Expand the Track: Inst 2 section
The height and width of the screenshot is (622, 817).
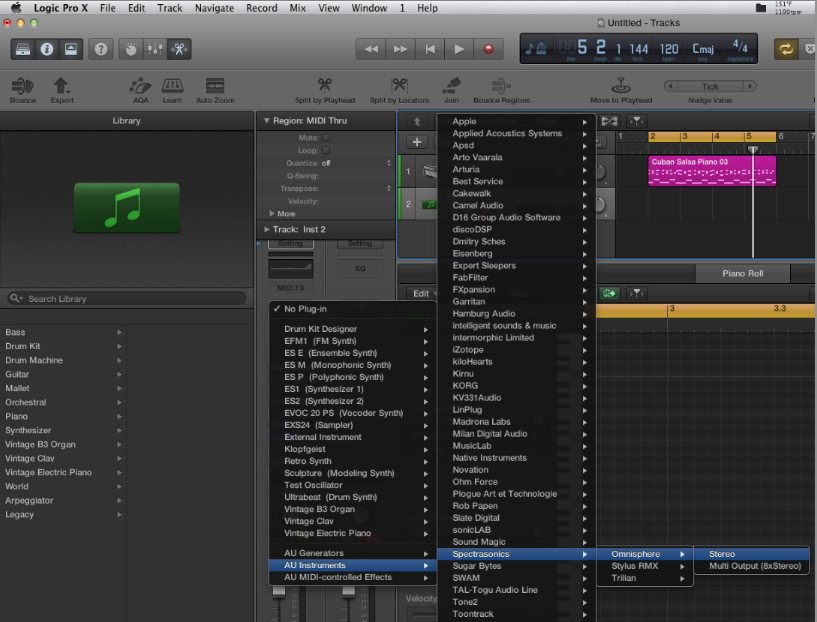tap(265, 229)
